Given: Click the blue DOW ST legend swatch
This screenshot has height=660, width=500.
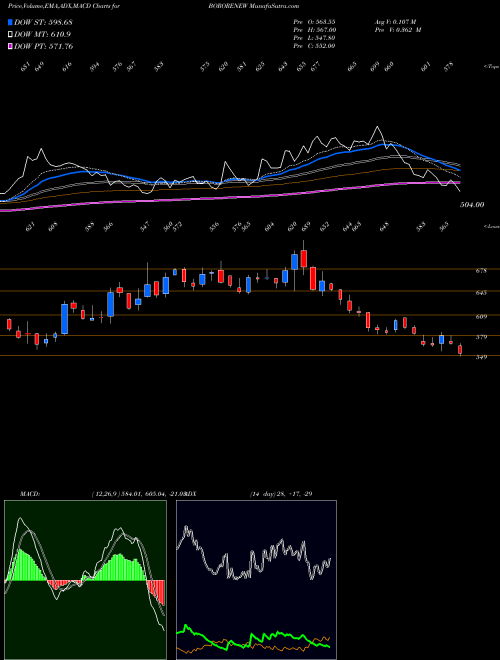Looking at the screenshot, I should pos(10,22).
